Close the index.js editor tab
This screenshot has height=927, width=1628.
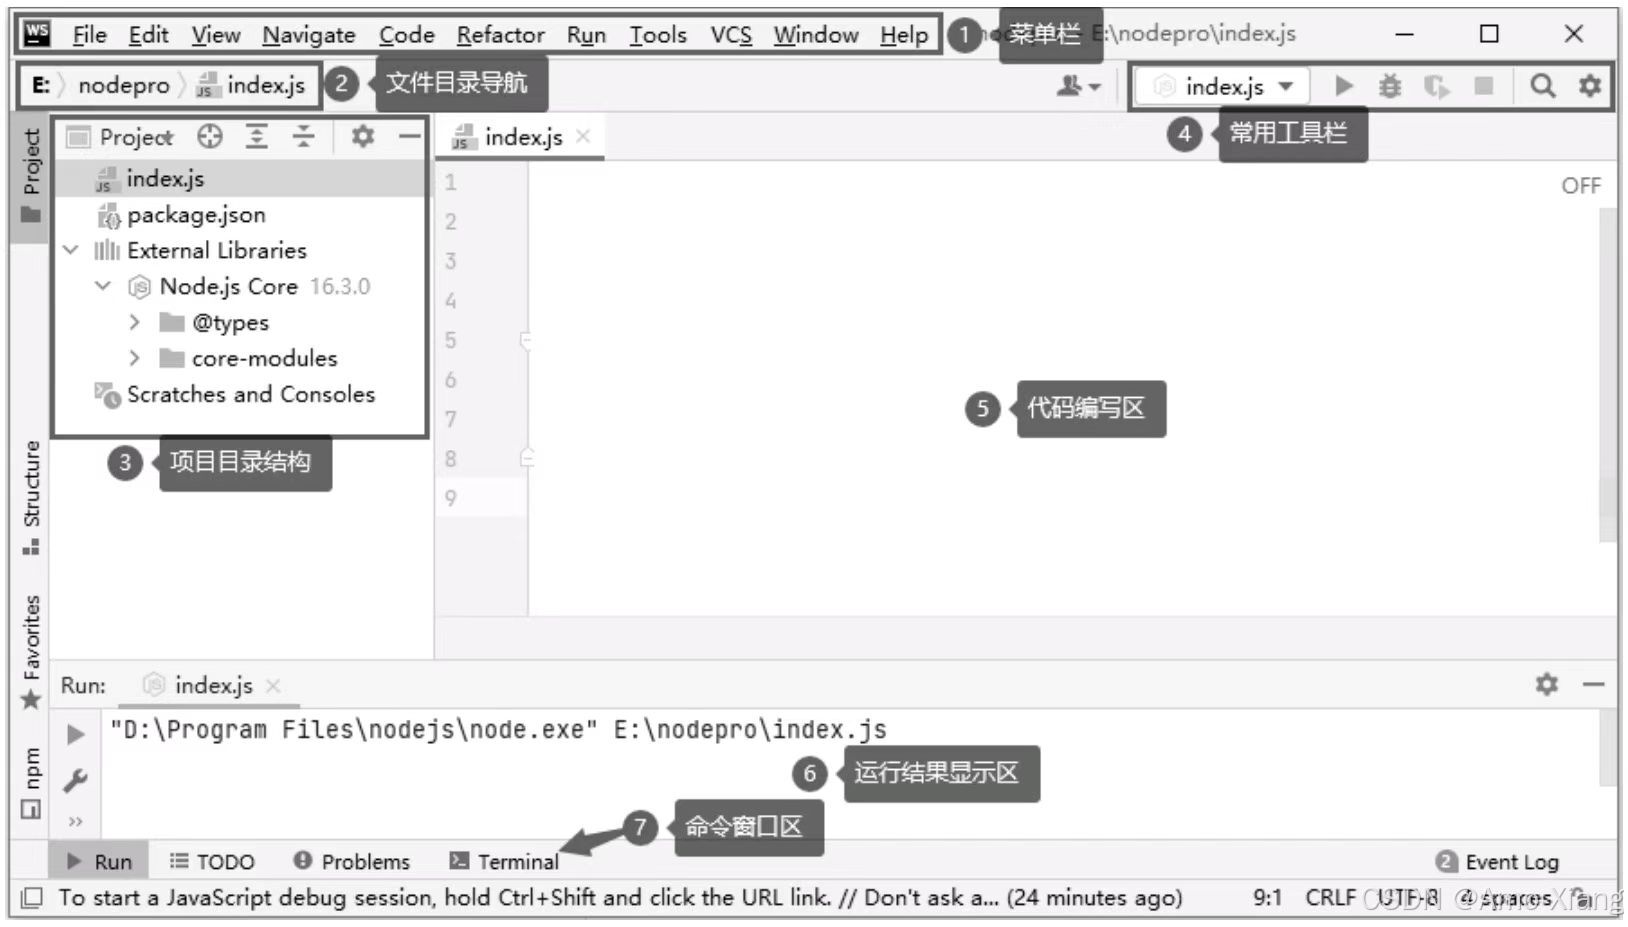[583, 136]
